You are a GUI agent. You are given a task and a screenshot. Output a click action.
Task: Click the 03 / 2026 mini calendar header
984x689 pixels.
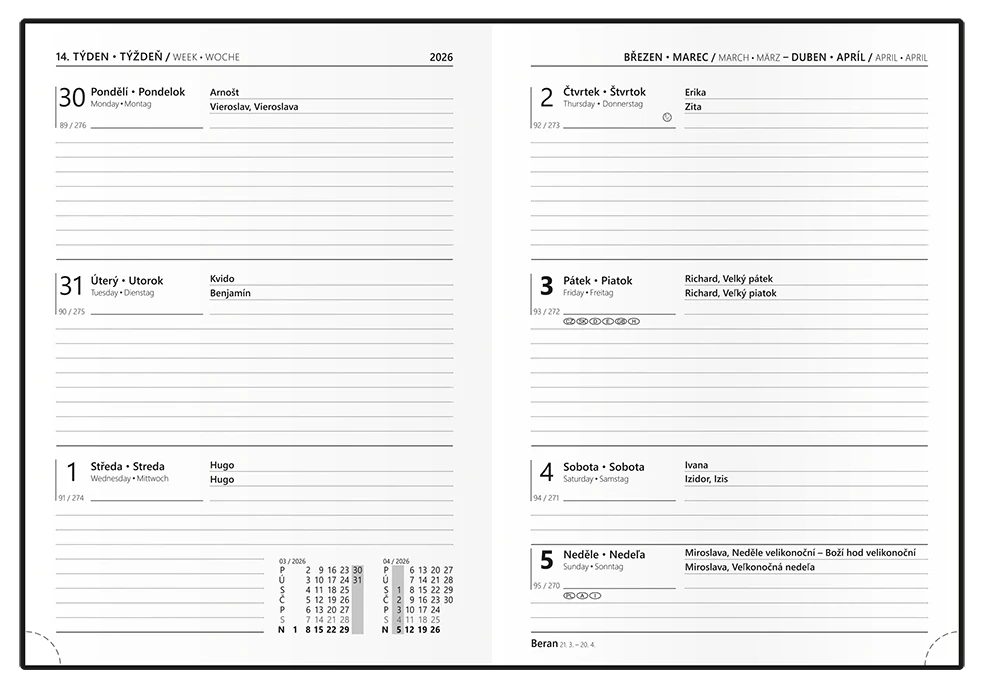292,561
